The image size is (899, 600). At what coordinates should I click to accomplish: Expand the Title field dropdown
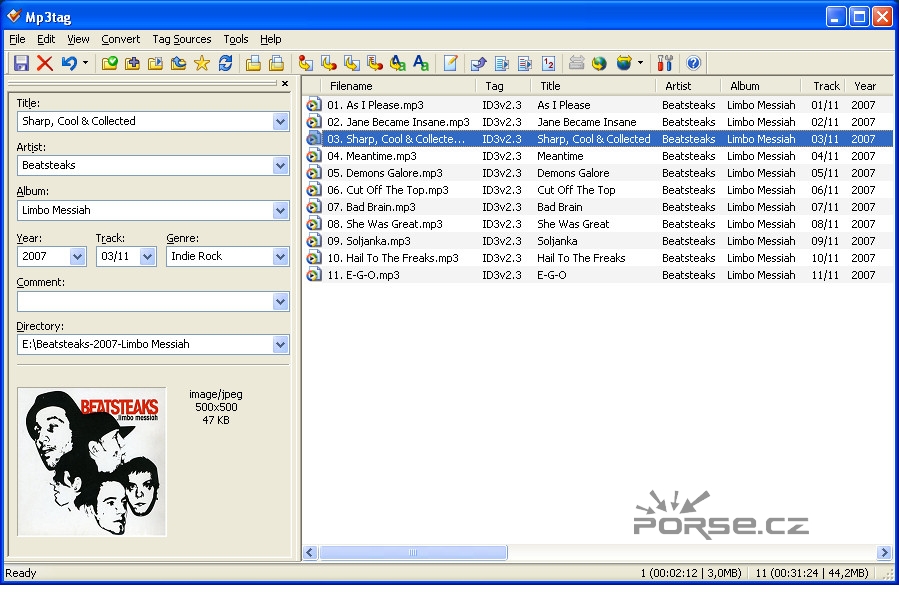280,122
